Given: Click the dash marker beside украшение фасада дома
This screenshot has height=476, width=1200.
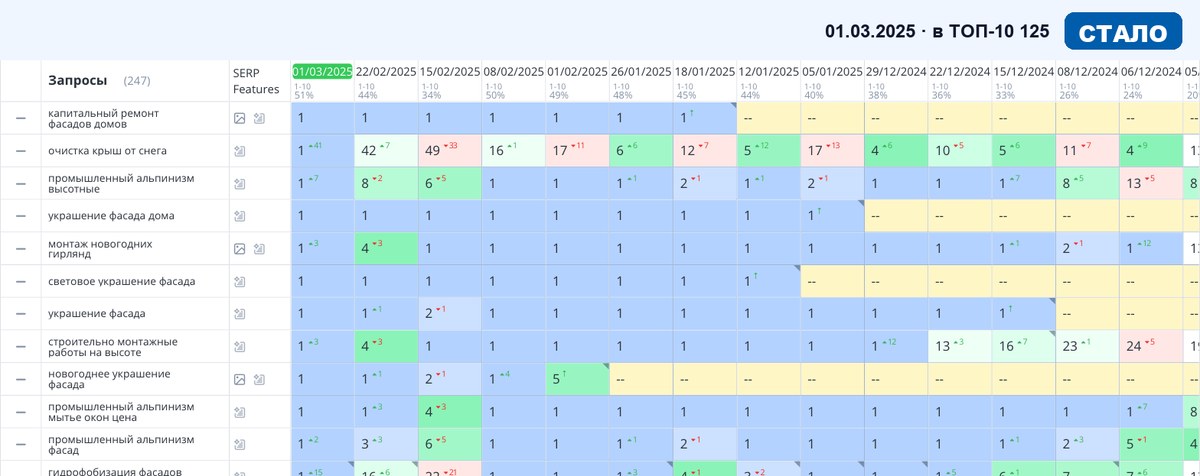Looking at the screenshot, I should tap(20, 216).
